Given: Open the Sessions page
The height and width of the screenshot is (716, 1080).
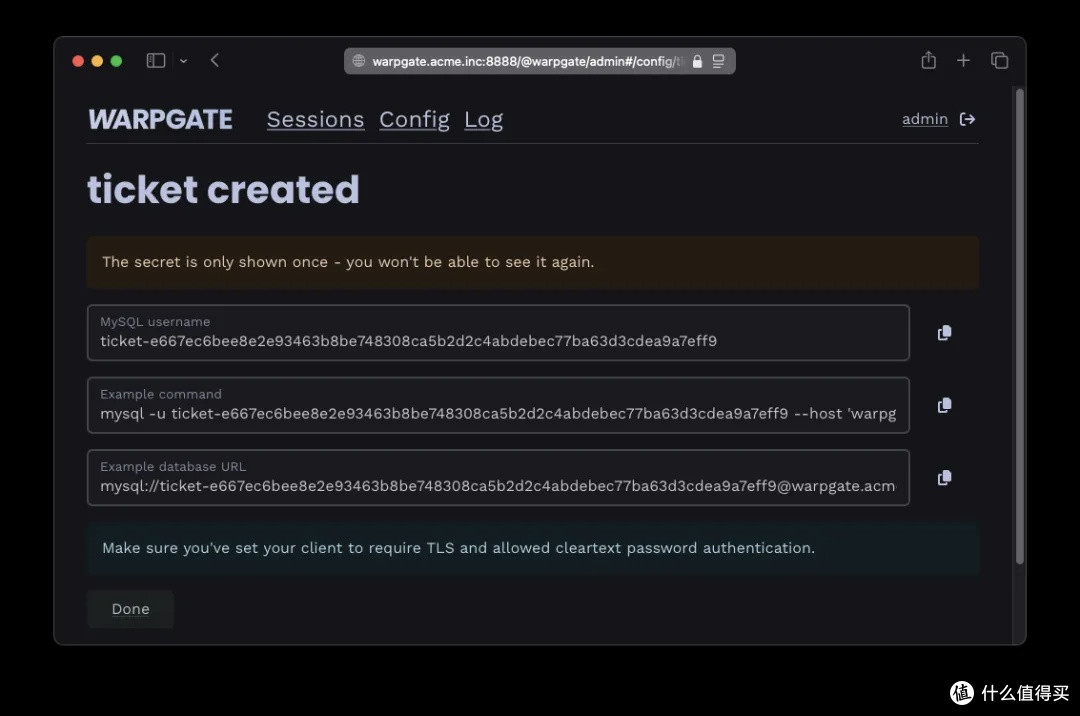Looking at the screenshot, I should (315, 120).
